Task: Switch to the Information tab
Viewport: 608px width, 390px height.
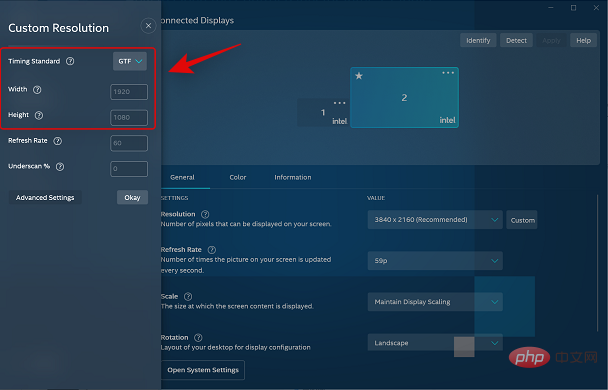Action: point(293,177)
